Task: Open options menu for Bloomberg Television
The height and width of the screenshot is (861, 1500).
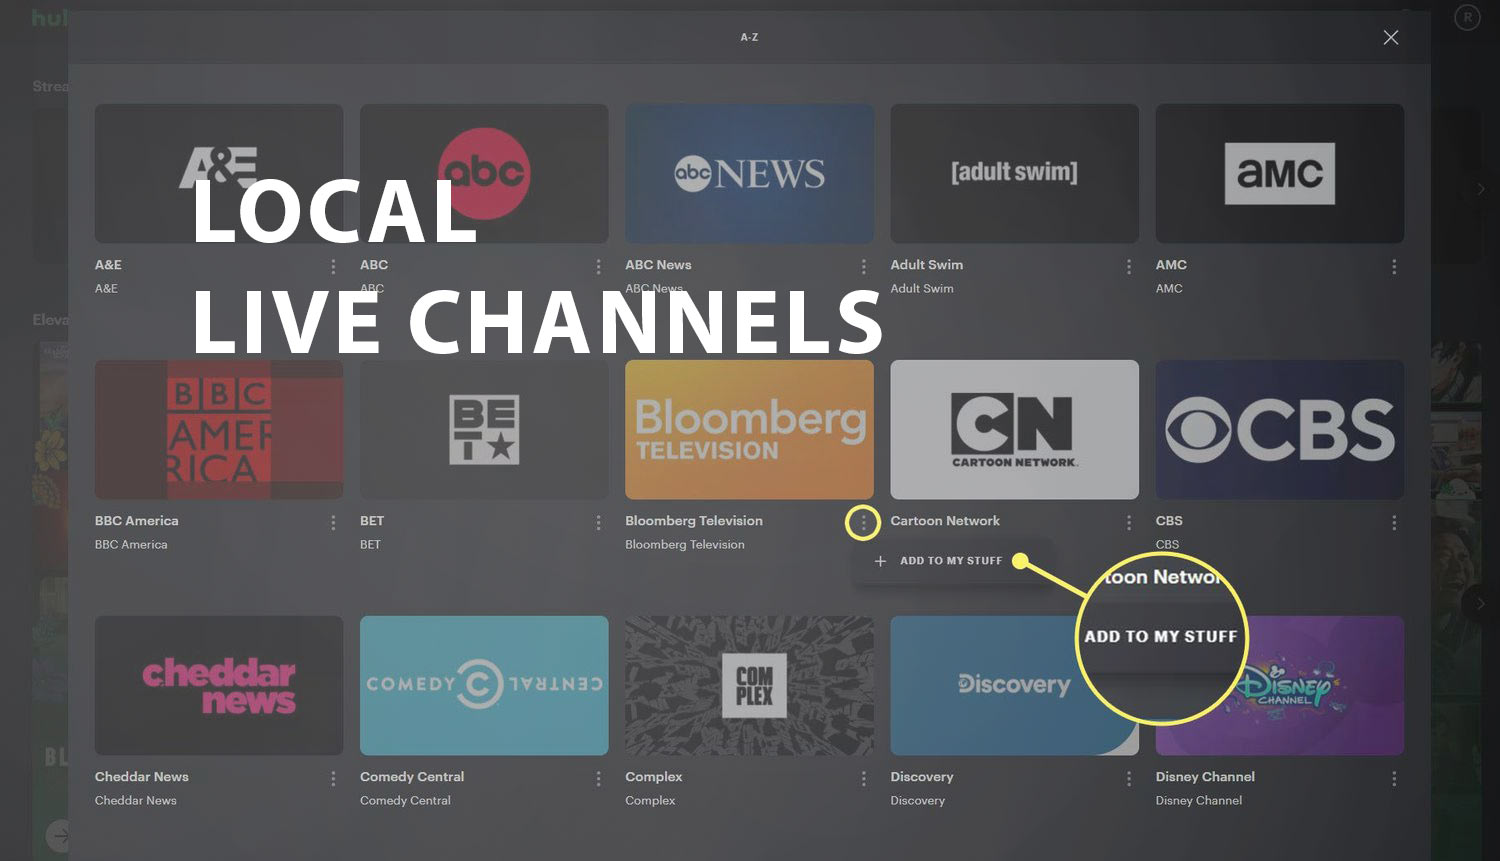Action: click(x=864, y=523)
